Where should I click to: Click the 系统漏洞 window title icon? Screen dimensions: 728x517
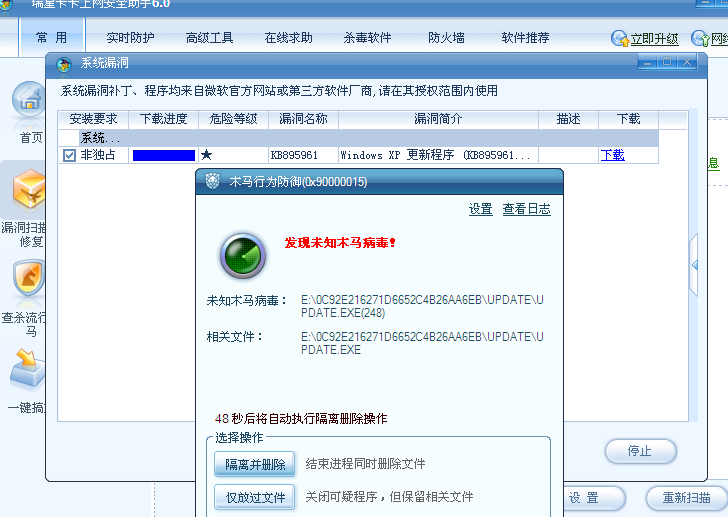64,64
